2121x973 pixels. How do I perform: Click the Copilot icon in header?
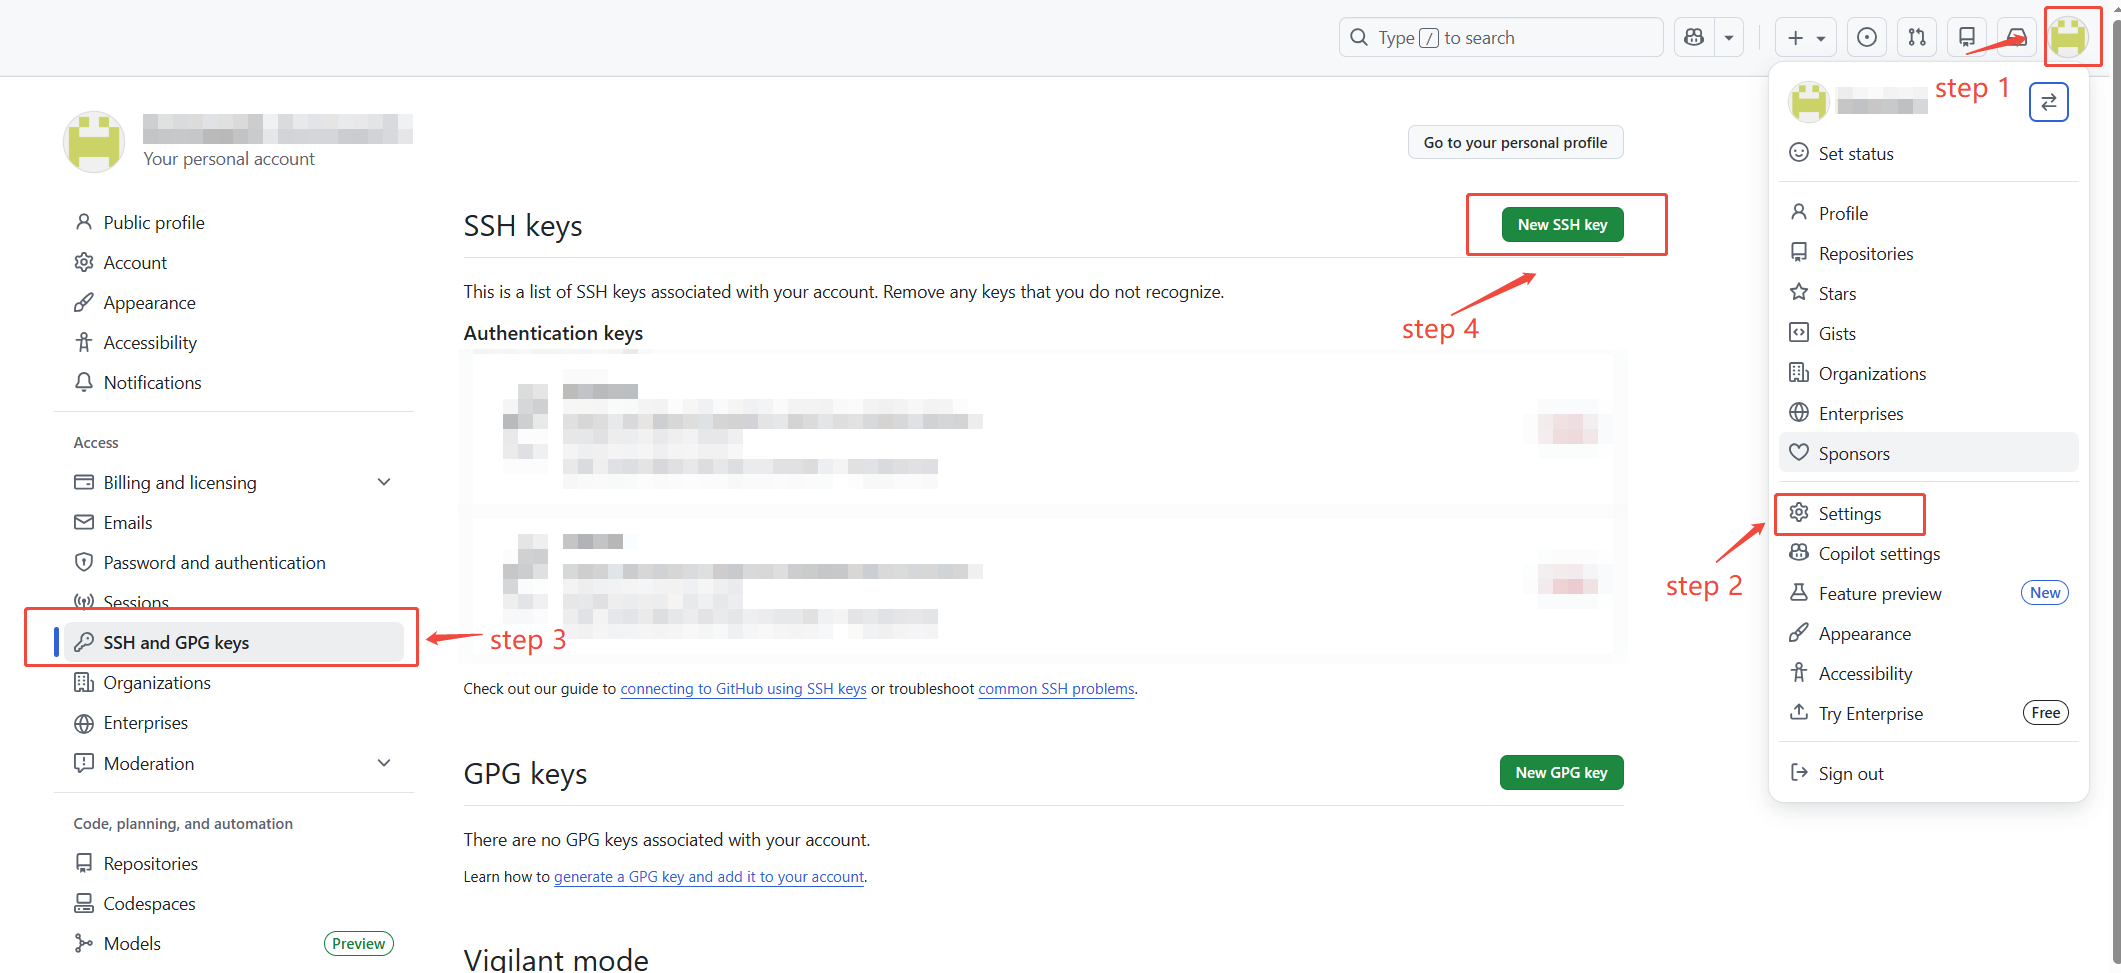click(x=1694, y=38)
